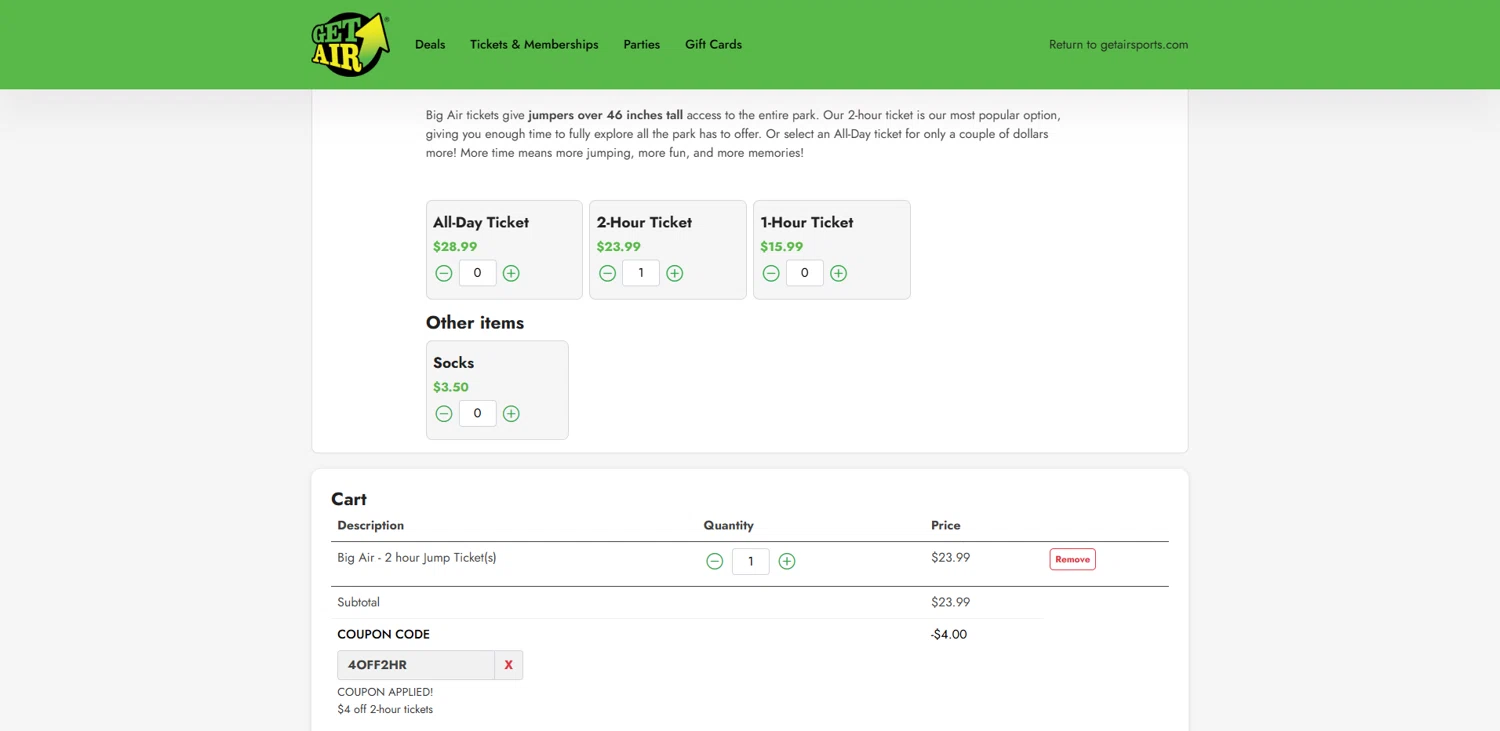The width and height of the screenshot is (1500, 731).
Task: Click the '$4 off 2-hour tickets' note
Action: pyautogui.click(x=385, y=709)
